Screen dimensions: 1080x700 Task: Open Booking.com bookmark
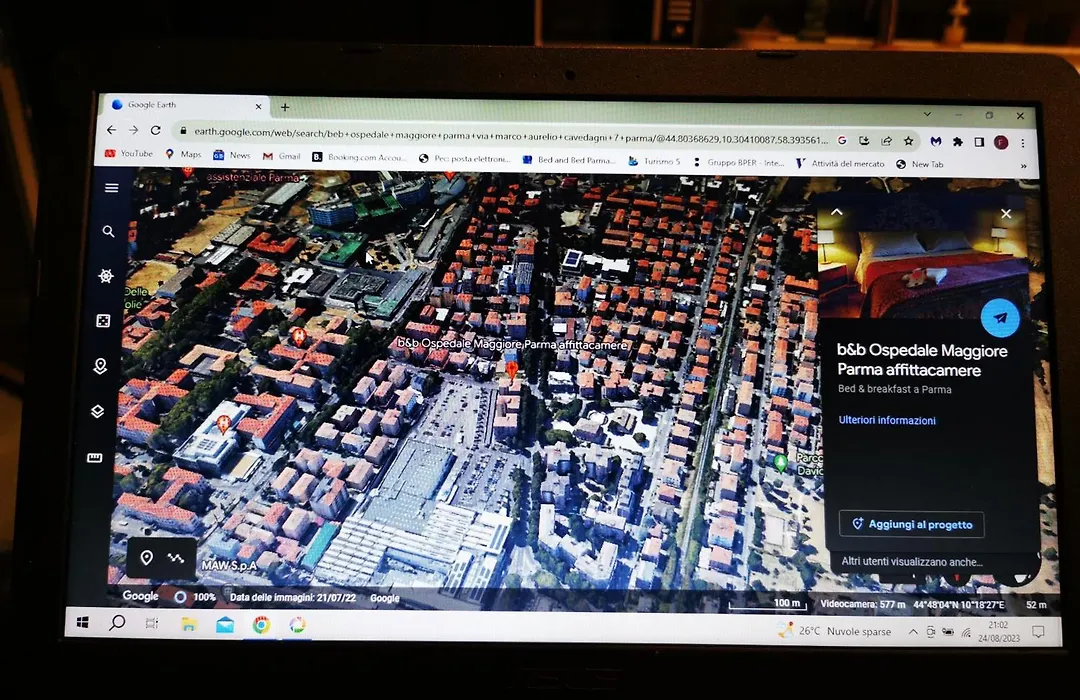coord(360,157)
